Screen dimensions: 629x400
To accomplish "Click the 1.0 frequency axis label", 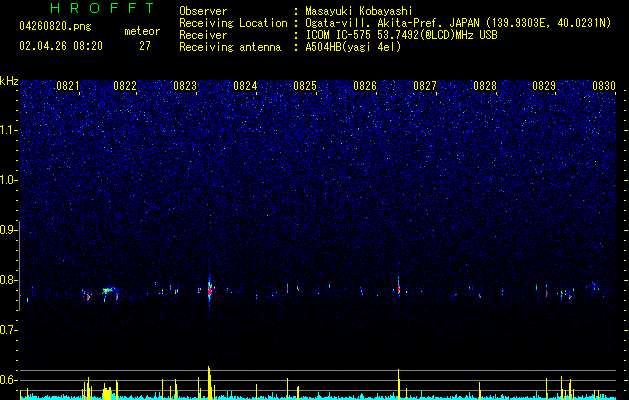I will [8, 180].
